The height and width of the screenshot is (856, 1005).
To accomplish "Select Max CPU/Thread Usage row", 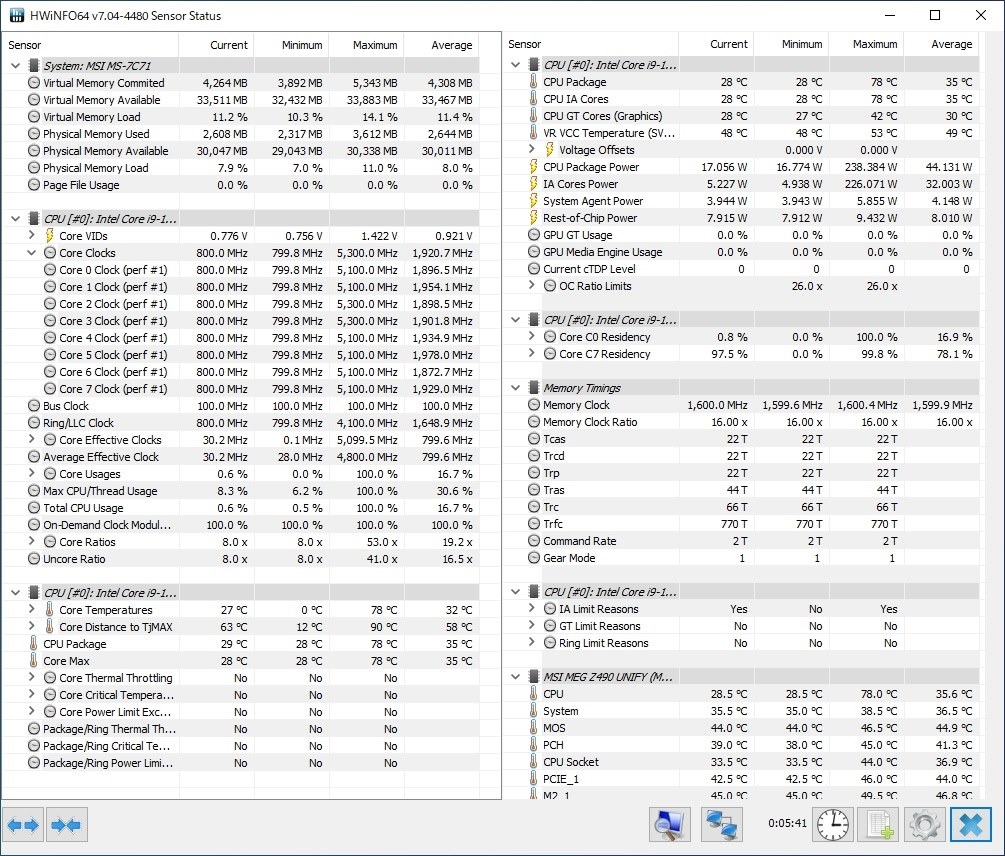I will pyautogui.click(x=240, y=491).
